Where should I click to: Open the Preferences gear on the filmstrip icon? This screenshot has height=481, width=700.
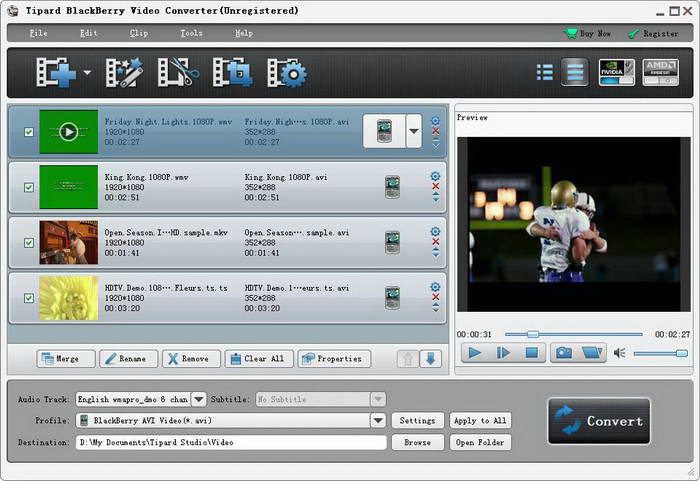tap(287, 72)
